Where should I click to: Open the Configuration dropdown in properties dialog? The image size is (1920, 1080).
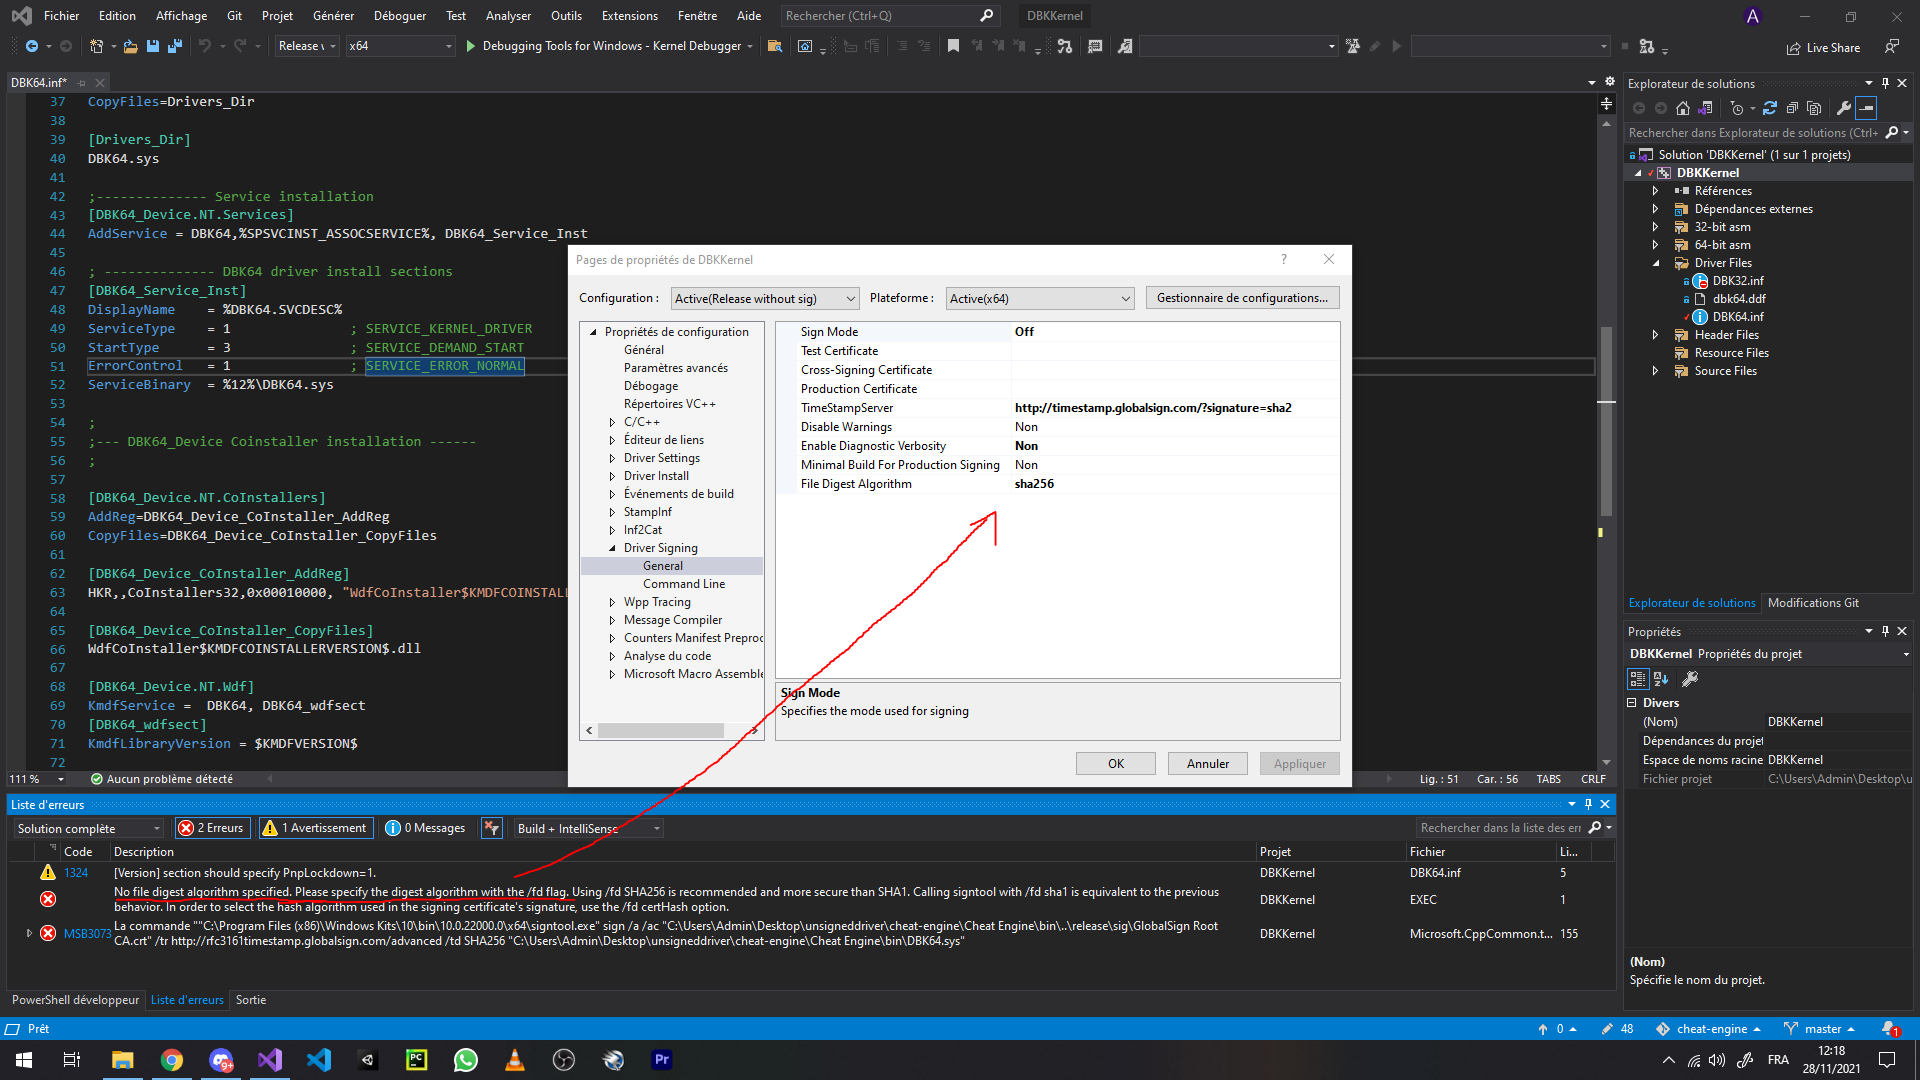764,299
